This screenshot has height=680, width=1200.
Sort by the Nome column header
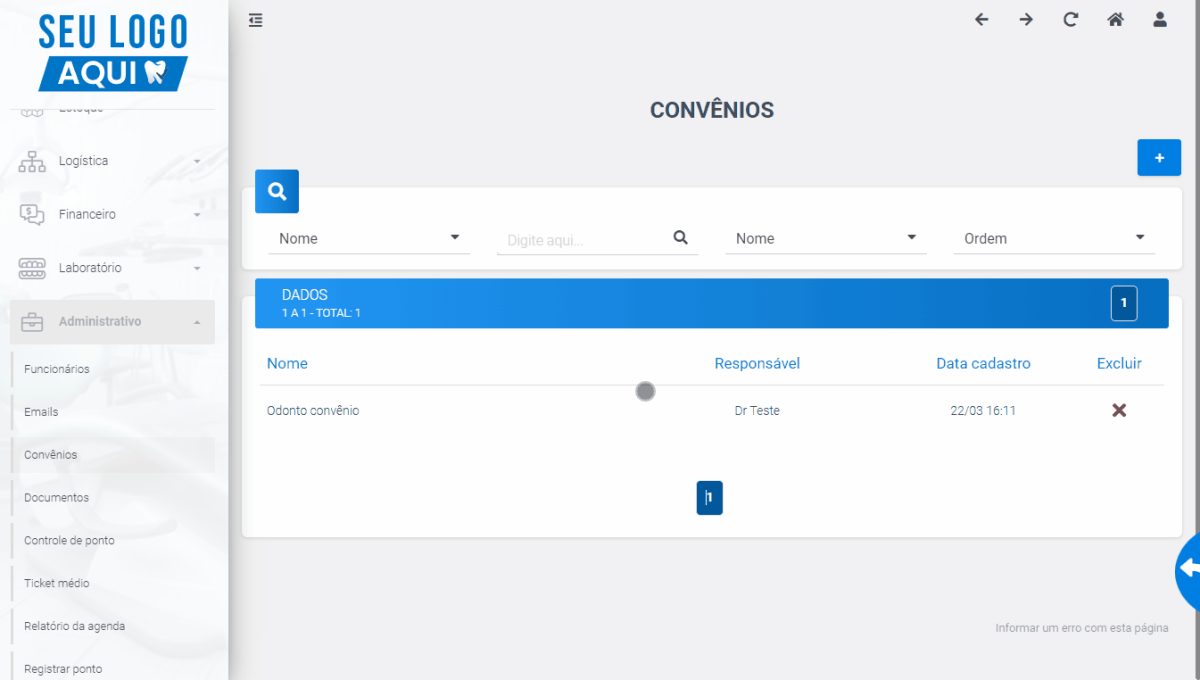(x=287, y=363)
